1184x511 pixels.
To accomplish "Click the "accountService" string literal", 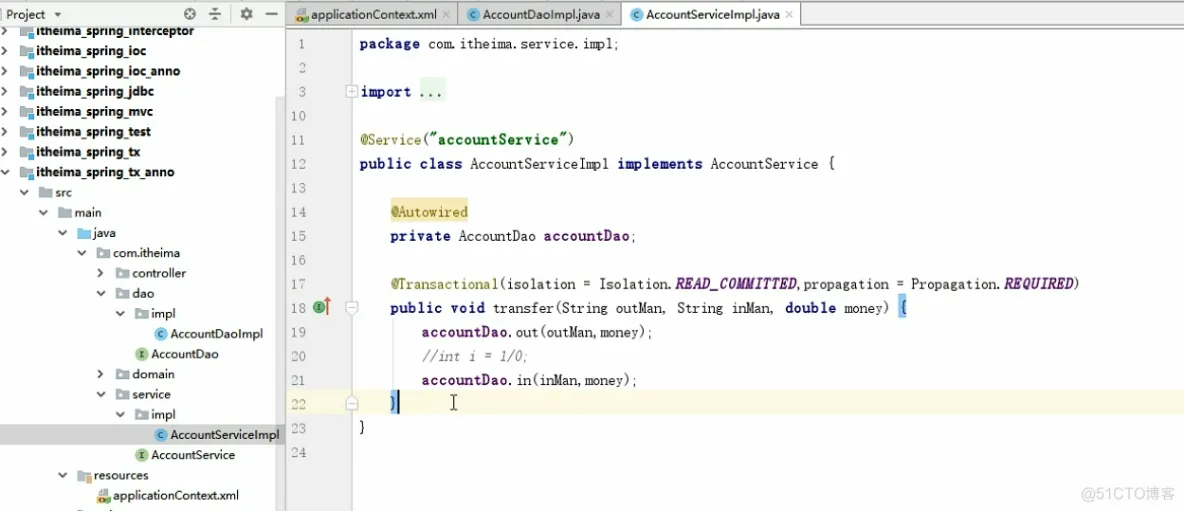I will [x=498, y=140].
